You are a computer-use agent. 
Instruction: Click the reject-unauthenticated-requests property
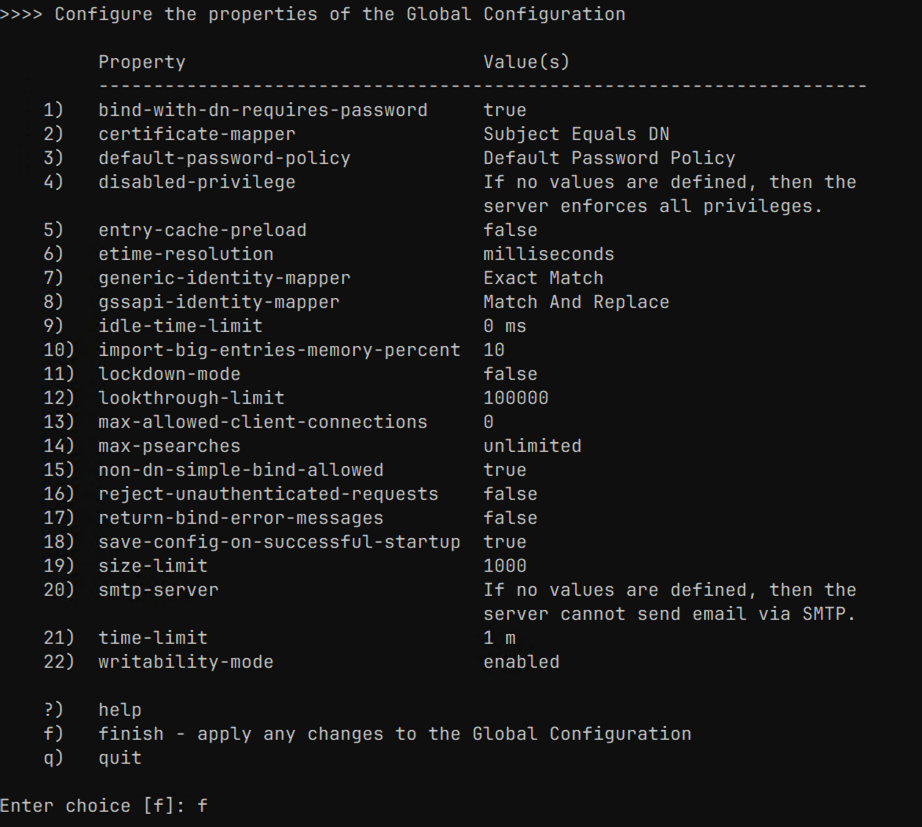[268, 494]
